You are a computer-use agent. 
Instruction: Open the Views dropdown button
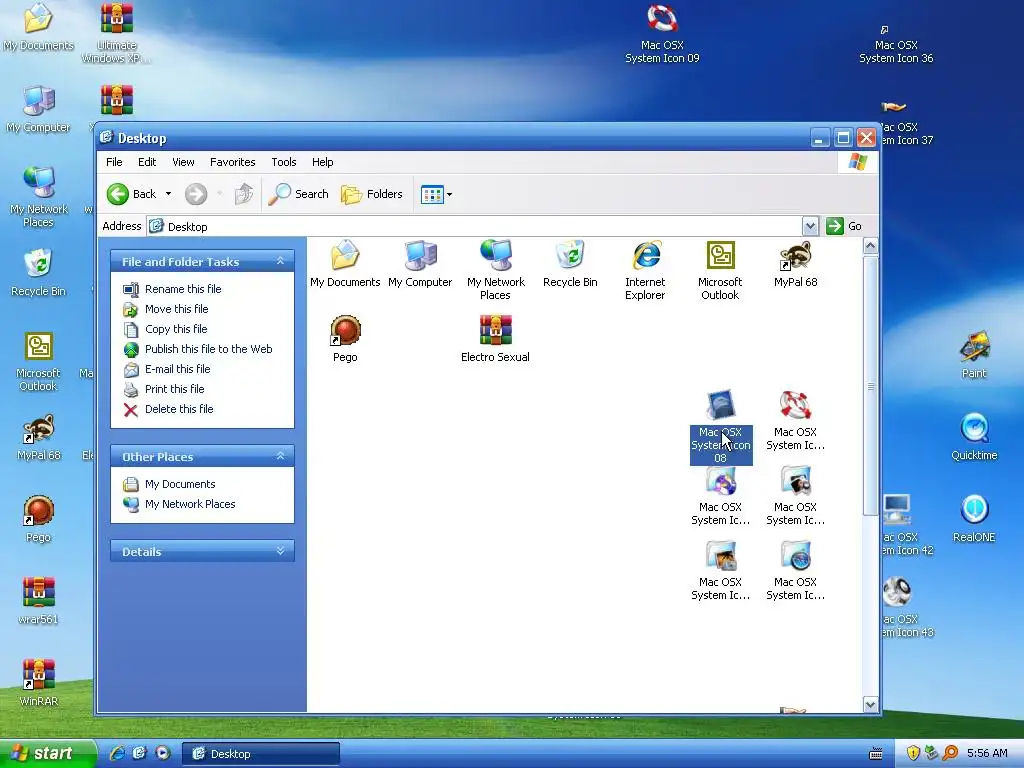click(436, 194)
